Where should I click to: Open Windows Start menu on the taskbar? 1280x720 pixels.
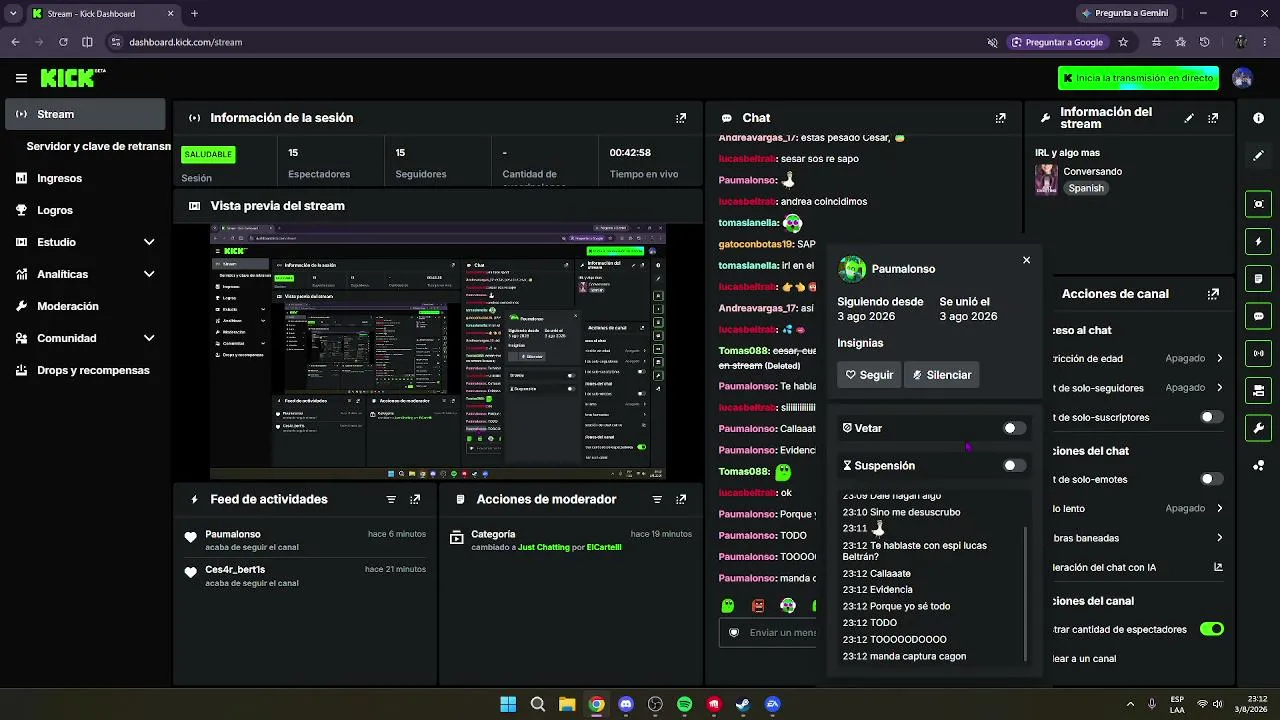[x=508, y=704]
